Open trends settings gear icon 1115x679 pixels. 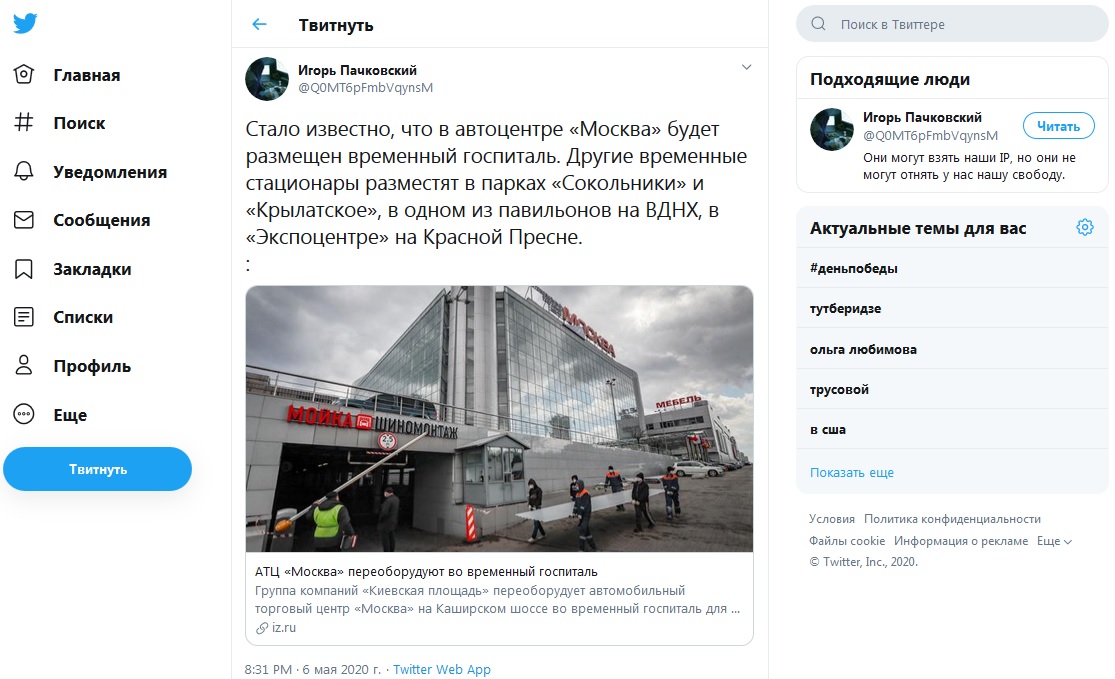click(x=1084, y=228)
